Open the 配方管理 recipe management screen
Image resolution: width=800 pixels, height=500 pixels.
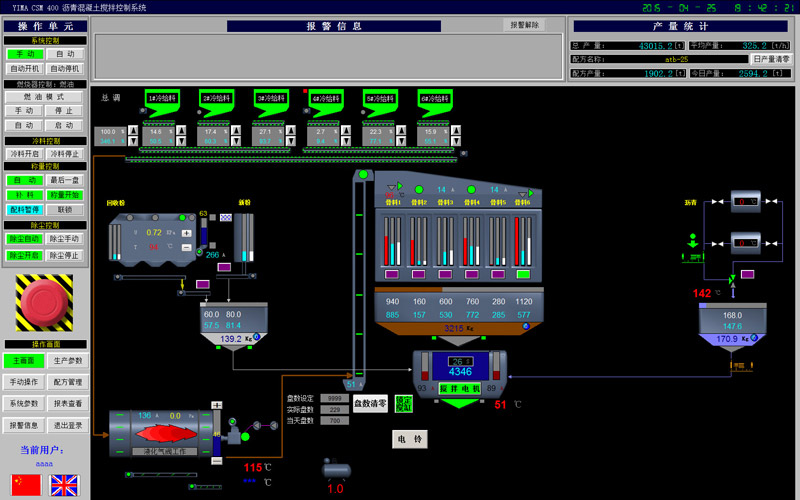67,382
